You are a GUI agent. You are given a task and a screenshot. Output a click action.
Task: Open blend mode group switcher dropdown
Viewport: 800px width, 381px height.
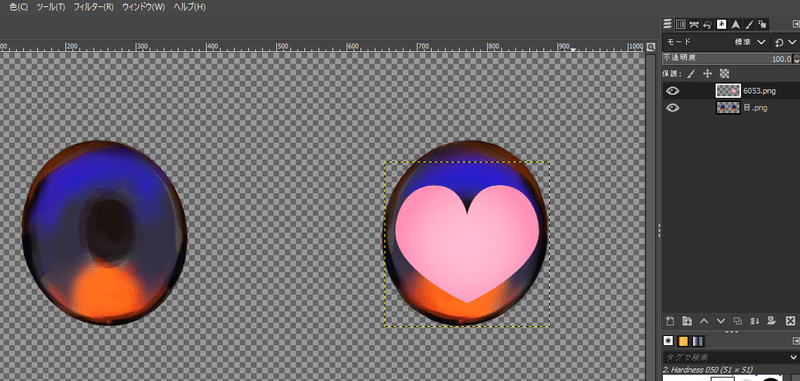(786, 42)
